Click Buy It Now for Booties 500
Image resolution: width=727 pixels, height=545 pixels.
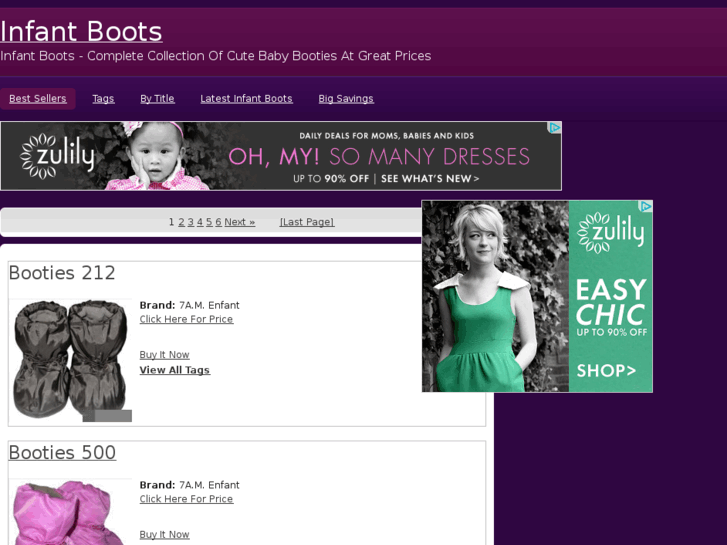click(165, 535)
